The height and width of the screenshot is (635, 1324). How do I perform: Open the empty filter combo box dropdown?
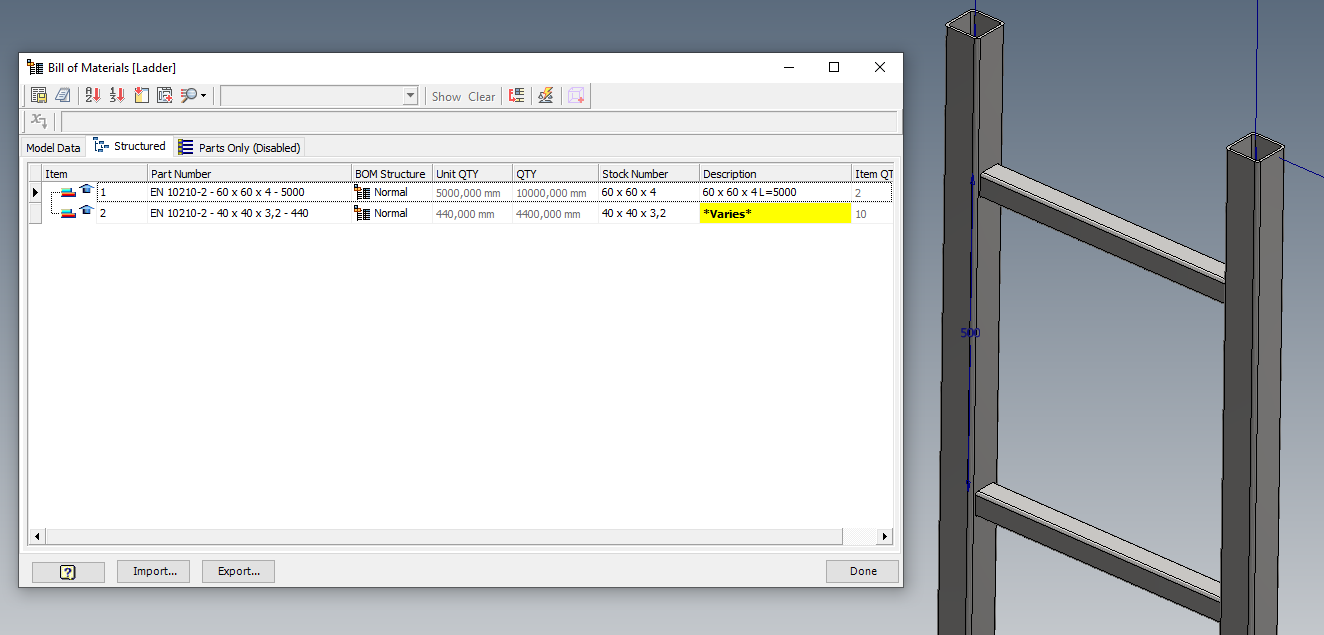click(x=410, y=95)
